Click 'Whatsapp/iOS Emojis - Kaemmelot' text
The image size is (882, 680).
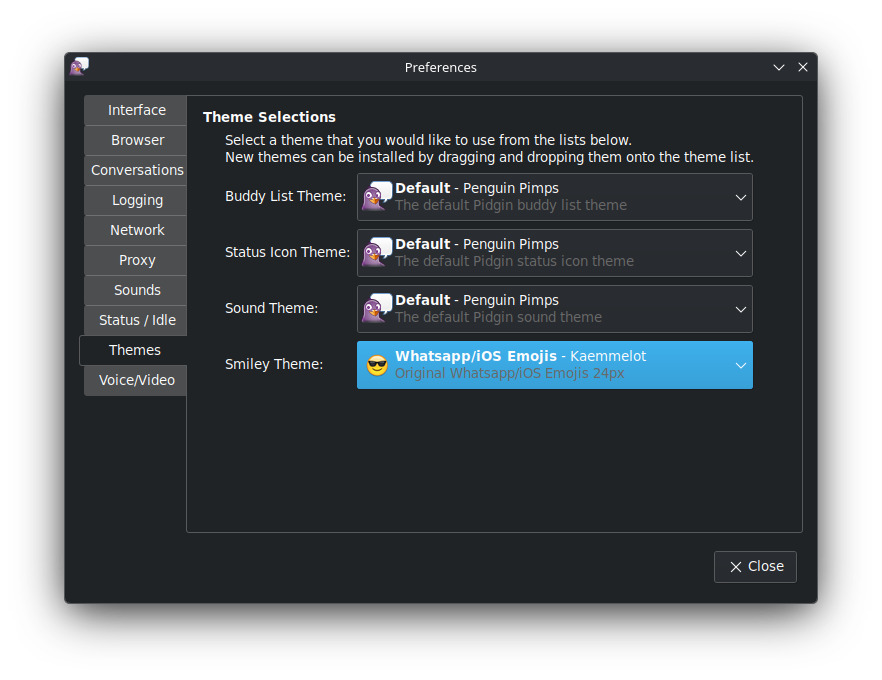pos(520,356)
